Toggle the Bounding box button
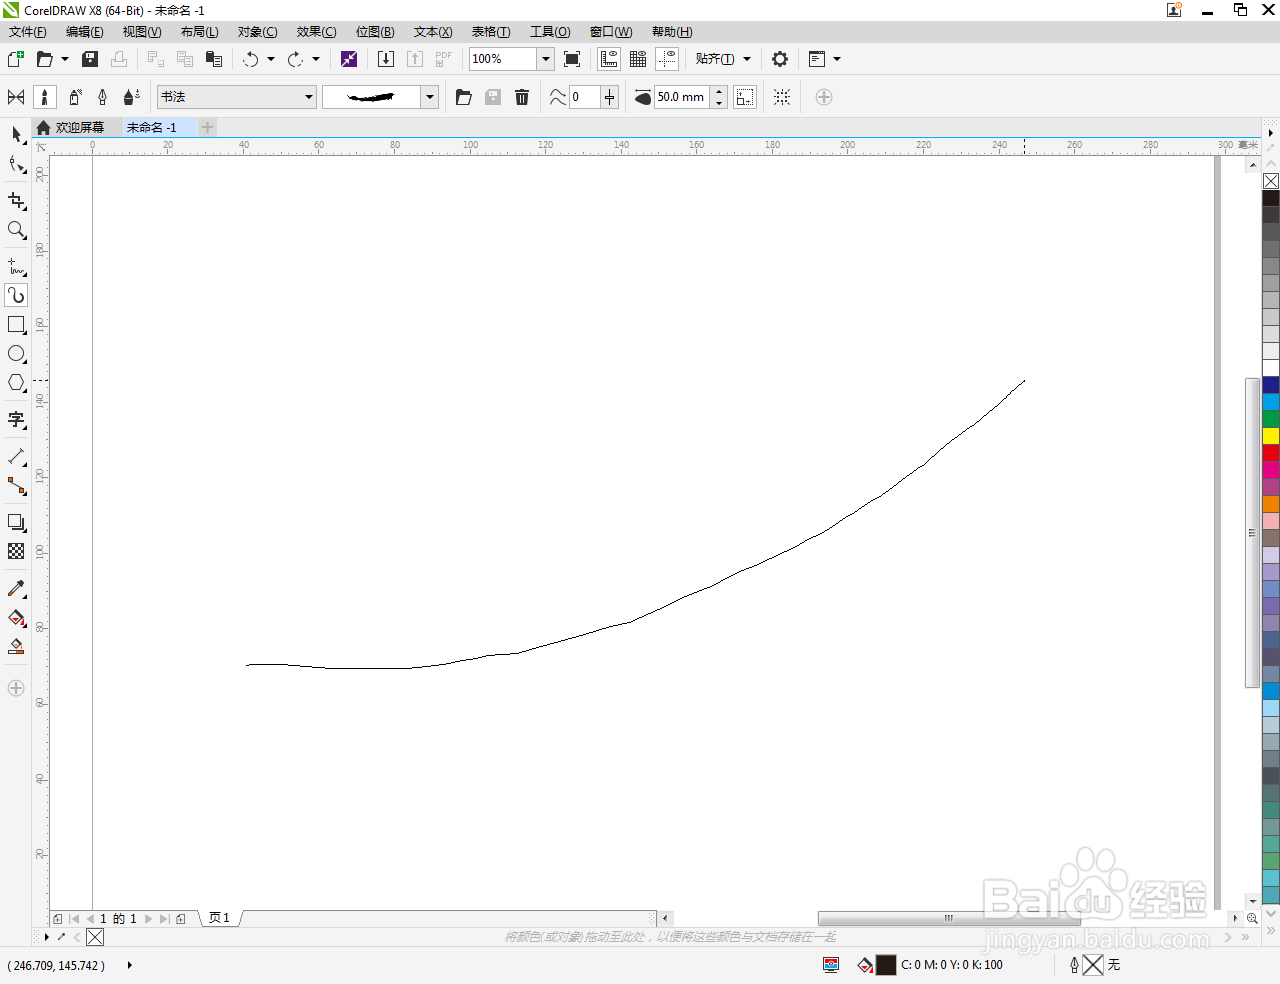This screenshot has height=984, width=1280. (782, 97)
